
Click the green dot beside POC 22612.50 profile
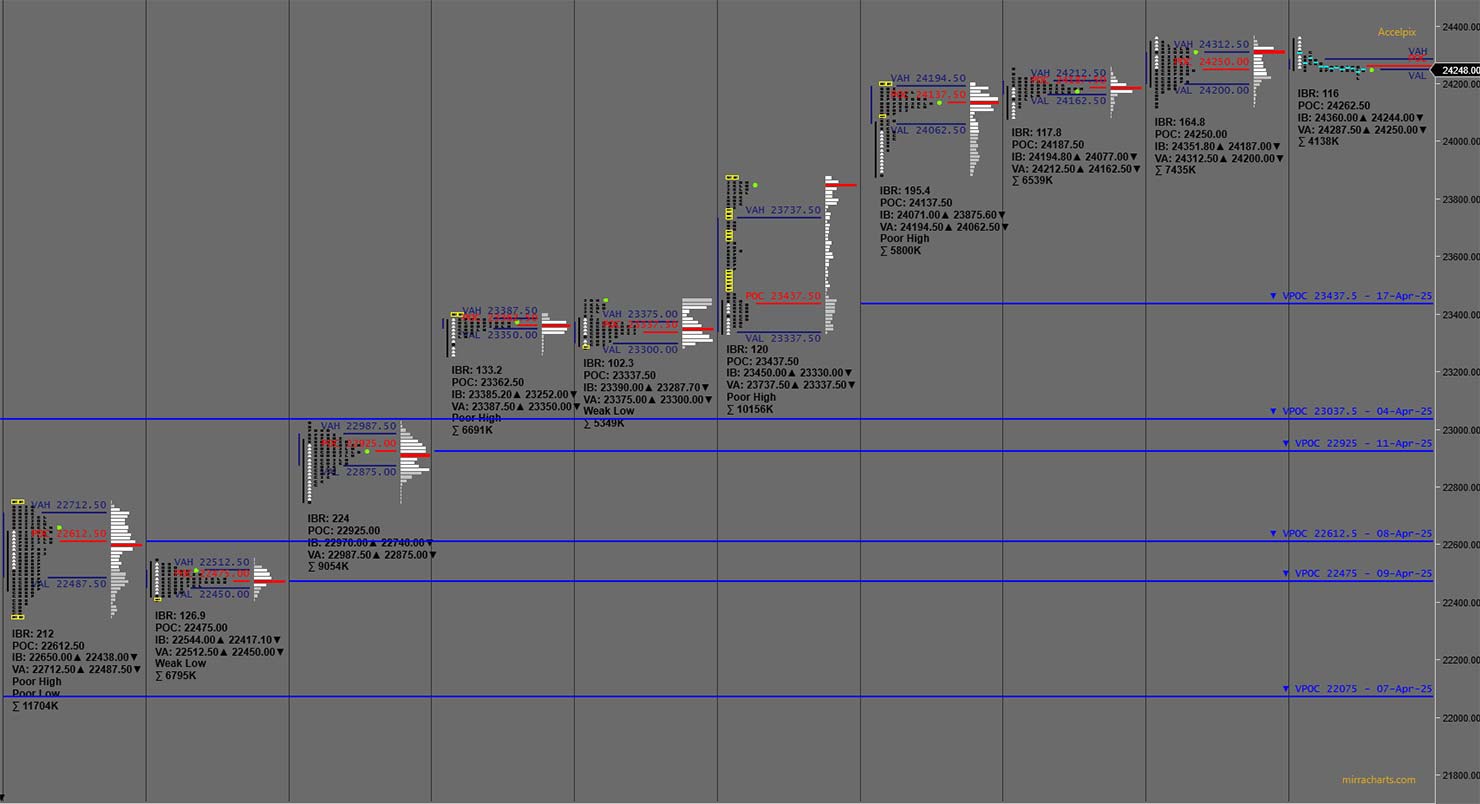[x=59, y=527]
